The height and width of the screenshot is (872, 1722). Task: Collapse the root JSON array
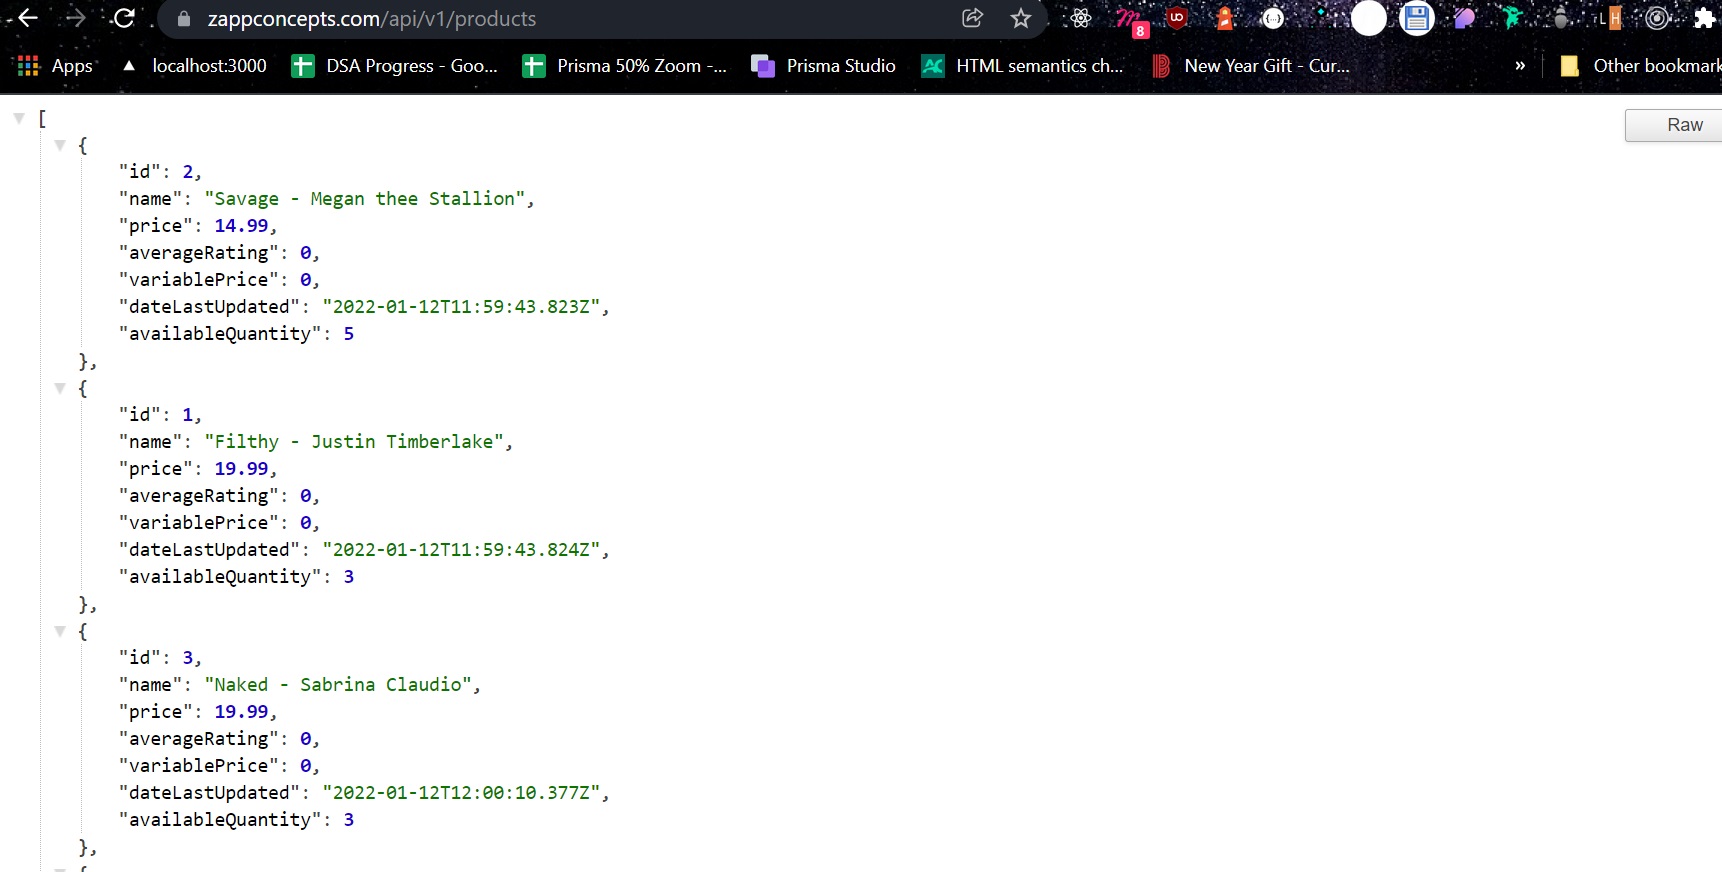pos(19,118)
